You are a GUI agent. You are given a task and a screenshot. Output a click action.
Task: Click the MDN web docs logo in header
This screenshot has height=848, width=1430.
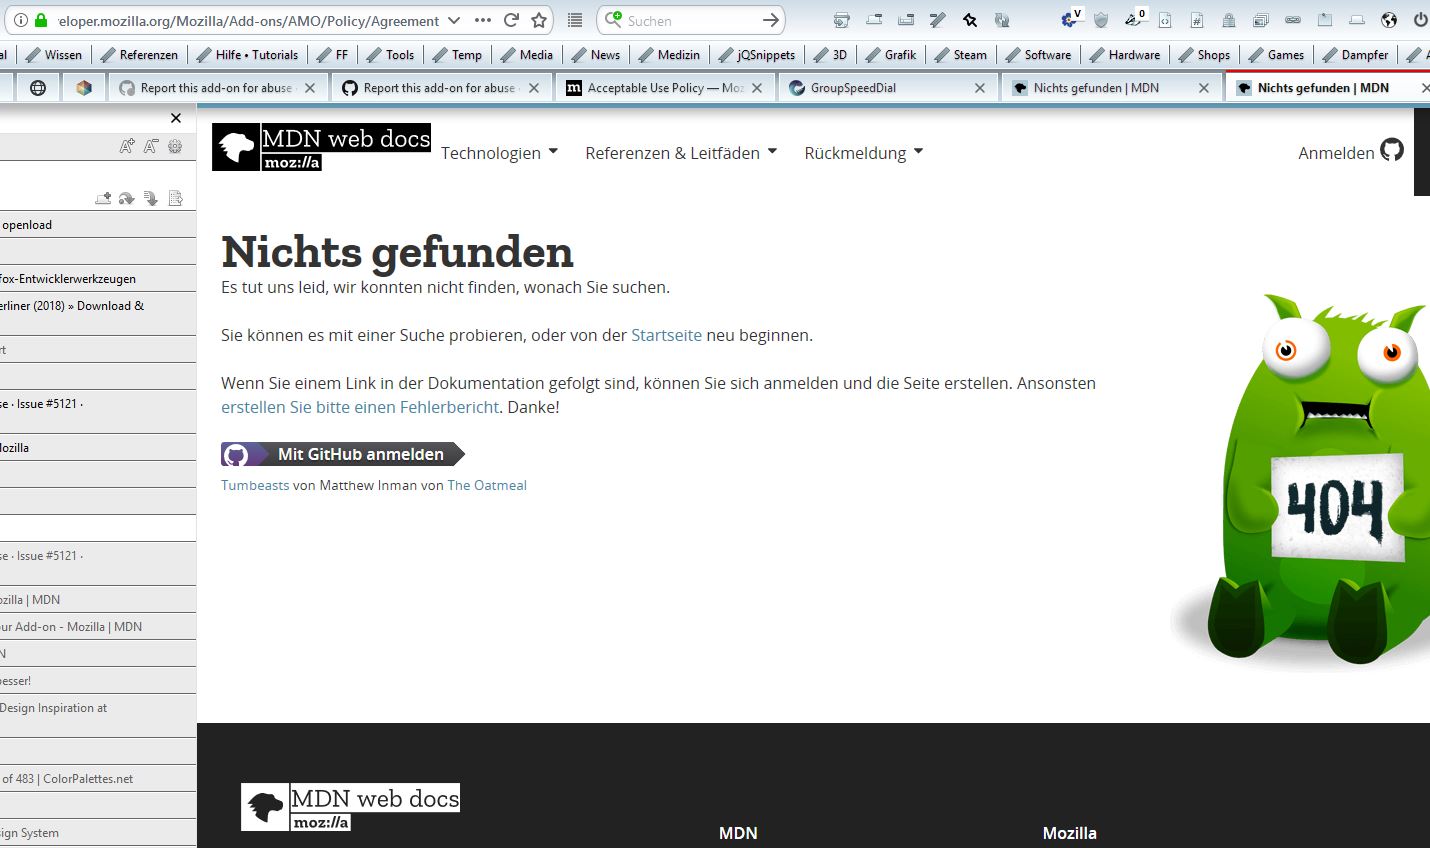coord(321,147)
